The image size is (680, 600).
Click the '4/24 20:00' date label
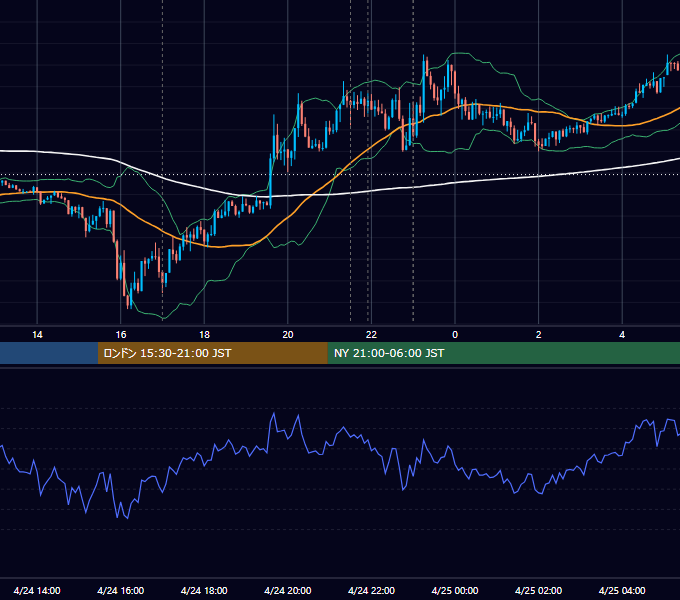click(x=288, y=590)
